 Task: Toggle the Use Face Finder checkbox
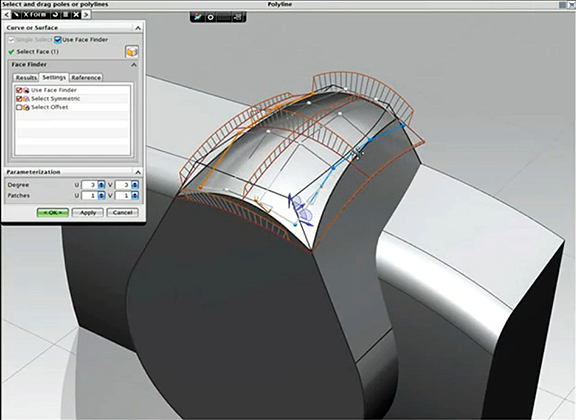coord(58,40)
